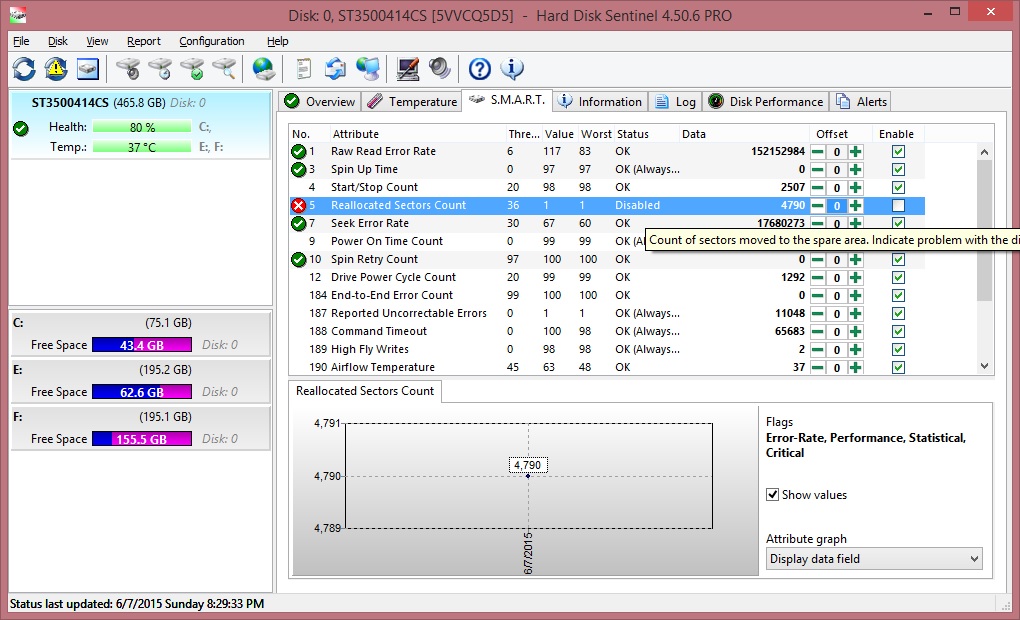Click the framed hard disk toolbar icon

pos(88,68)
